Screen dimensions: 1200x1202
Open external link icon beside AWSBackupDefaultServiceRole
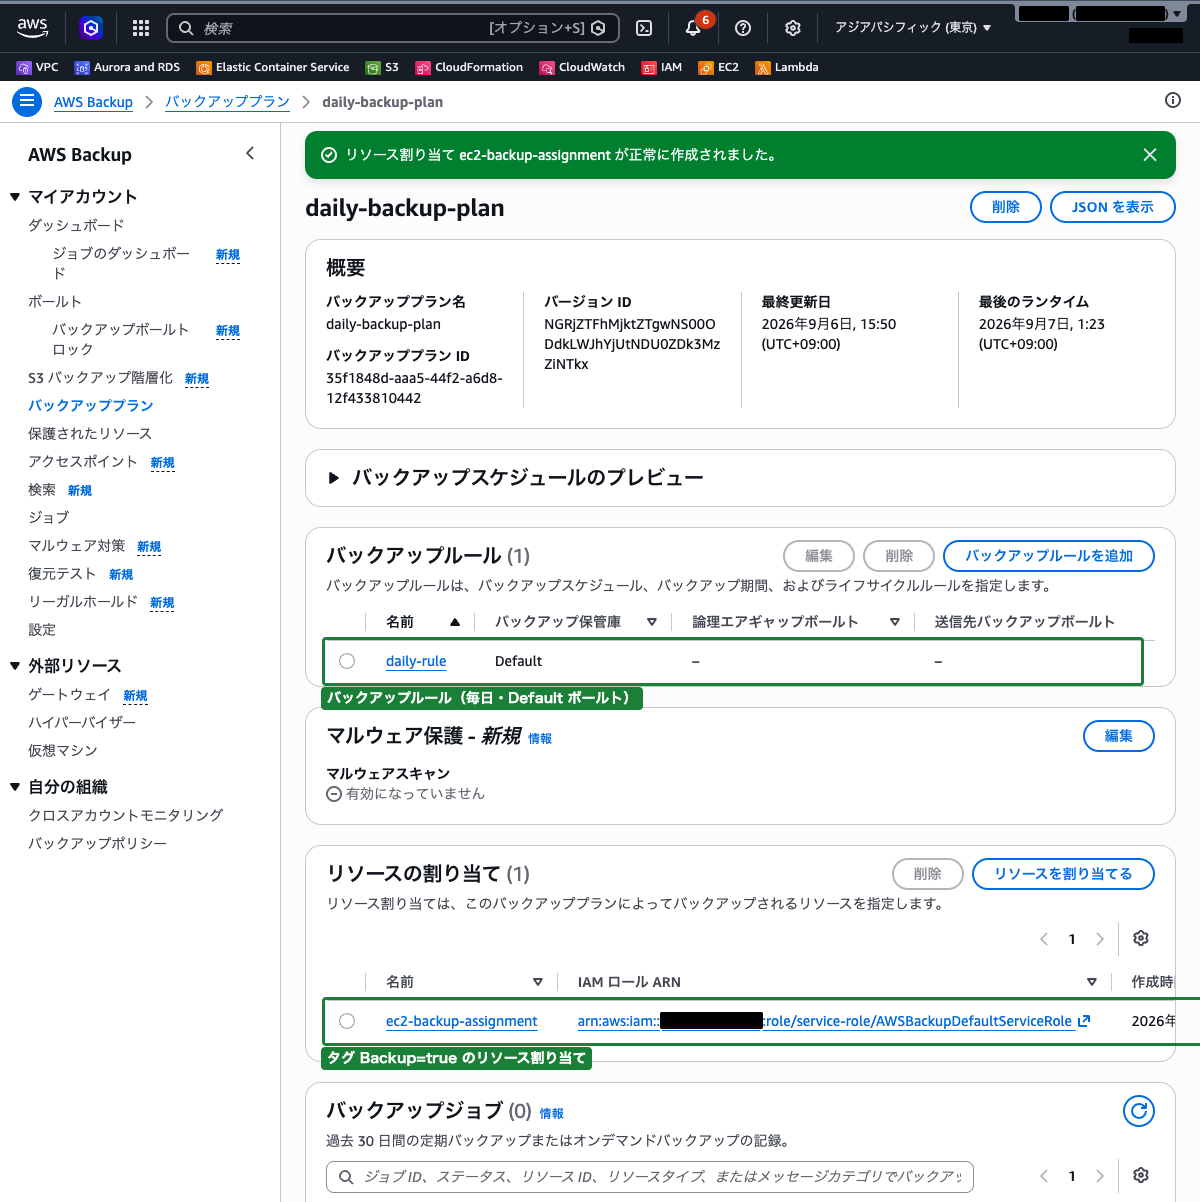[1084, 1021]
